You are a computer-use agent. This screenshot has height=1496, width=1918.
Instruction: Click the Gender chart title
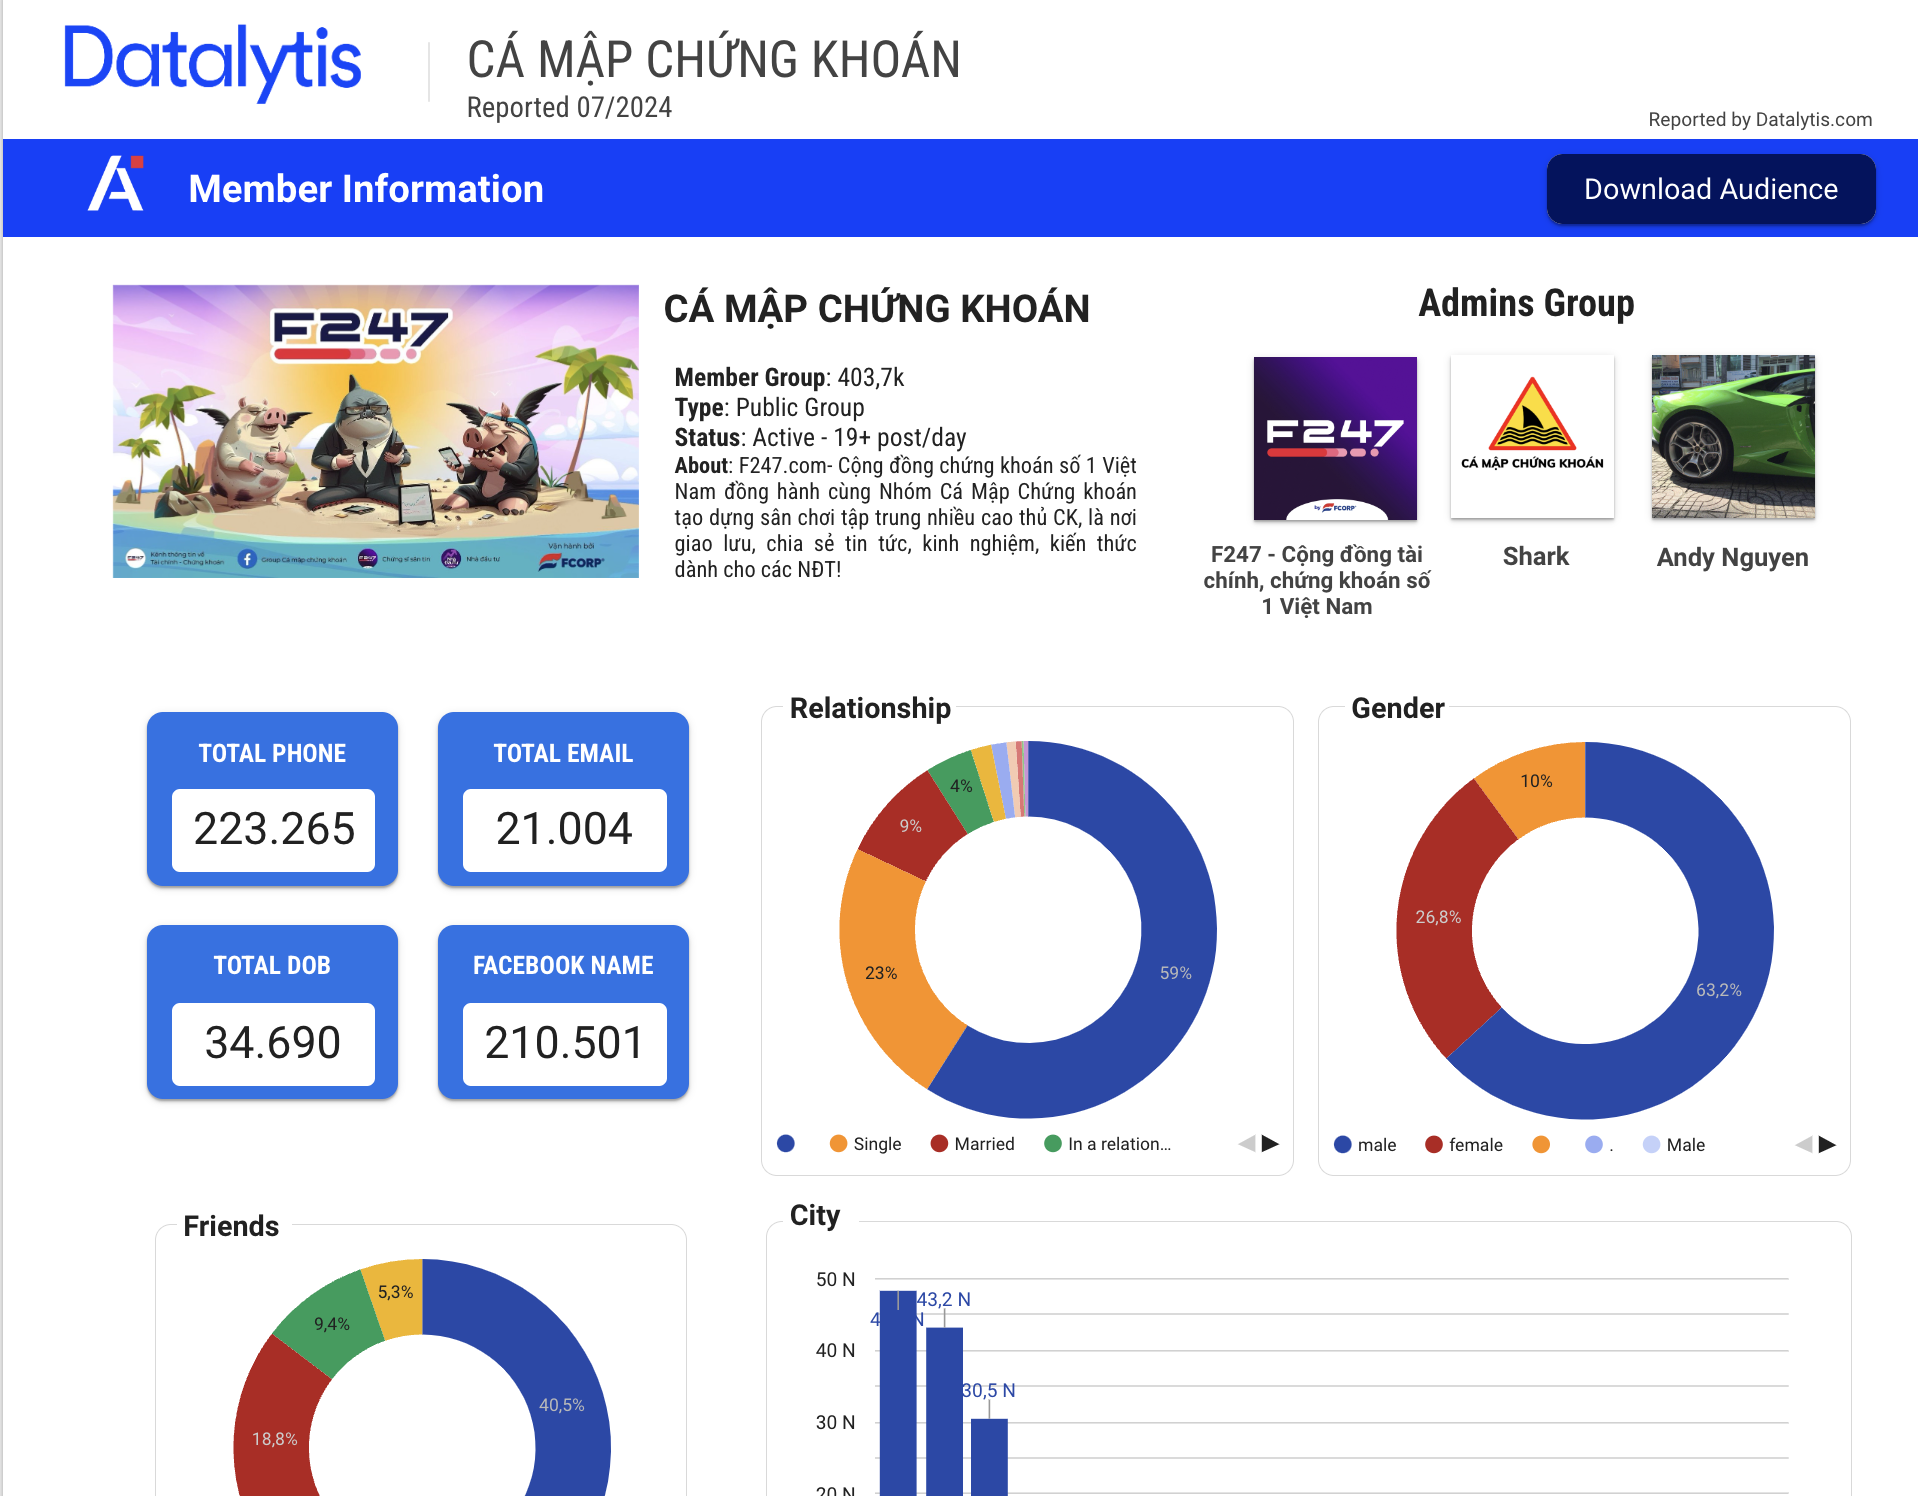click(1397, 708)
